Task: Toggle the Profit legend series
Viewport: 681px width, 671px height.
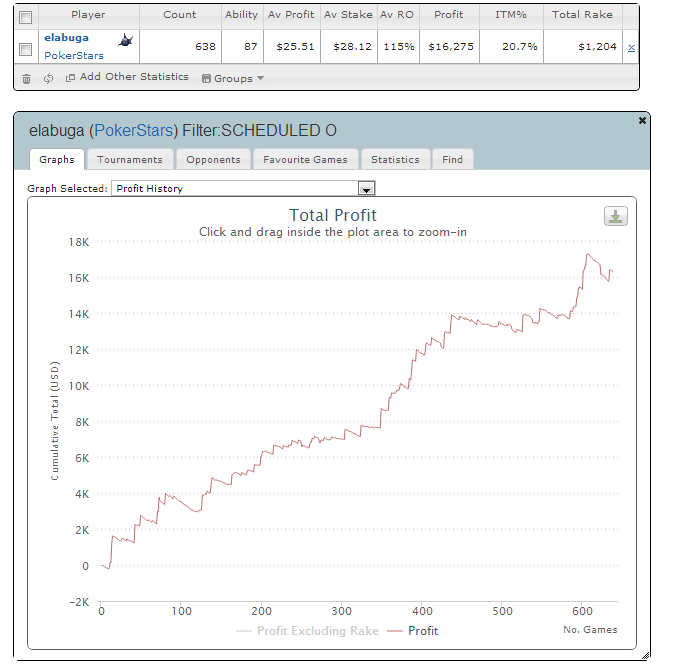Action: [x=413, y=631]
